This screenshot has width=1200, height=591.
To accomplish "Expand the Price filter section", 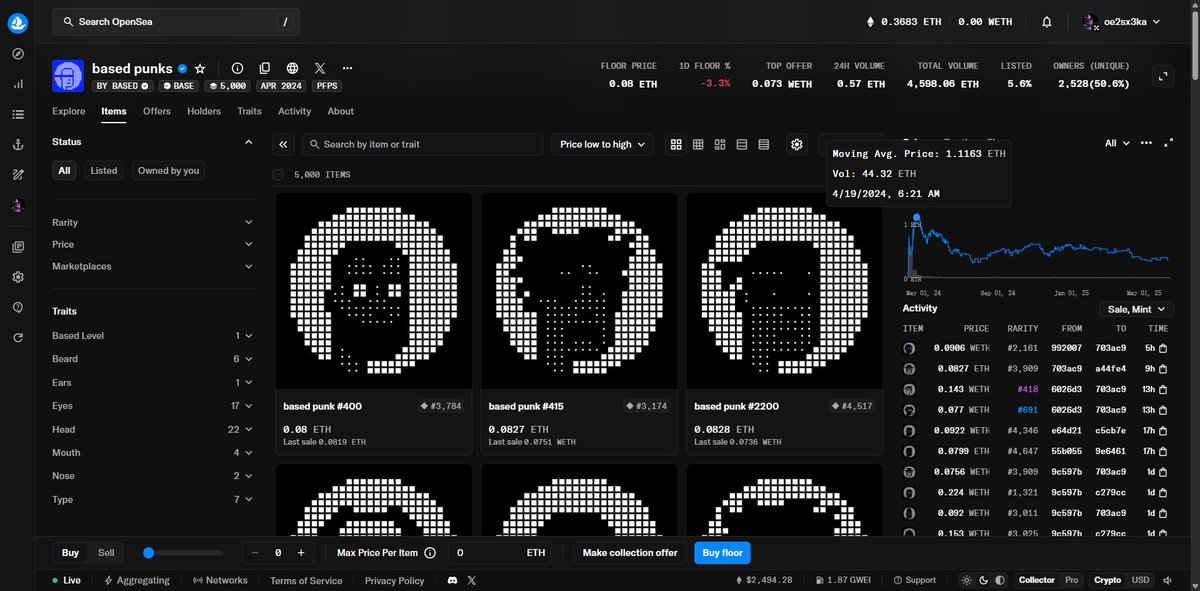I will point(152,244).
